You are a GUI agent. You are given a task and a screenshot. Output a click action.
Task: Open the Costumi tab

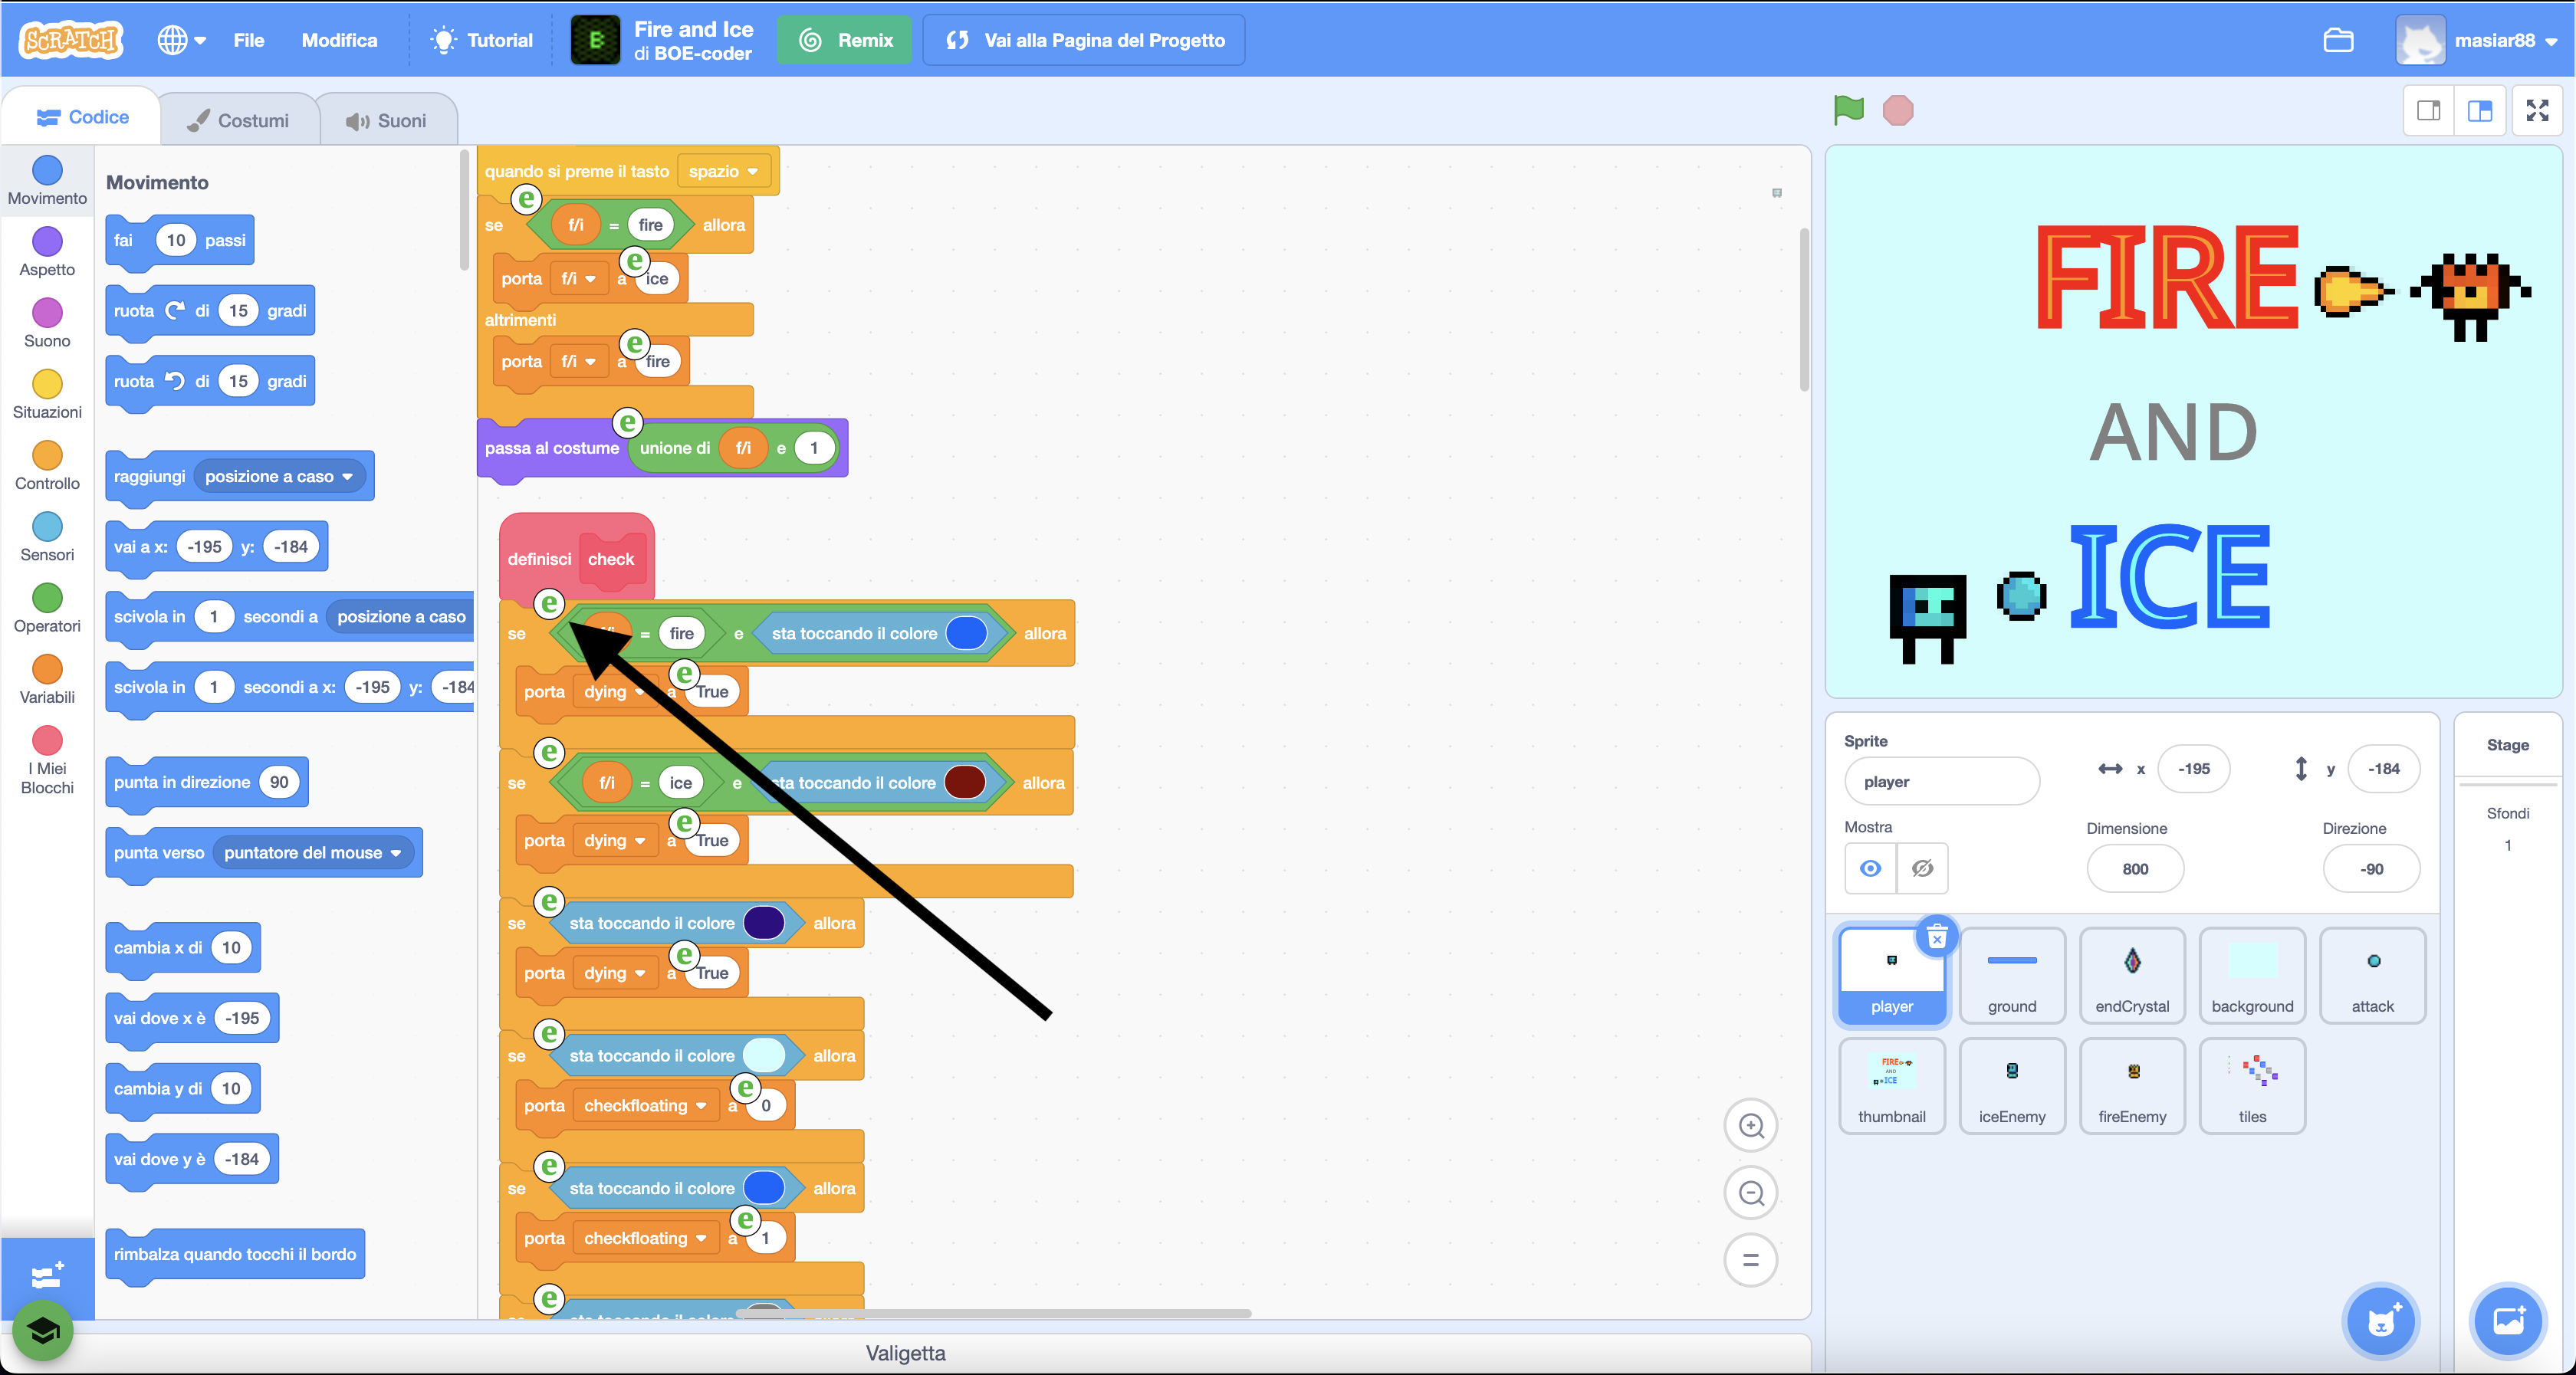pos(238,120)
